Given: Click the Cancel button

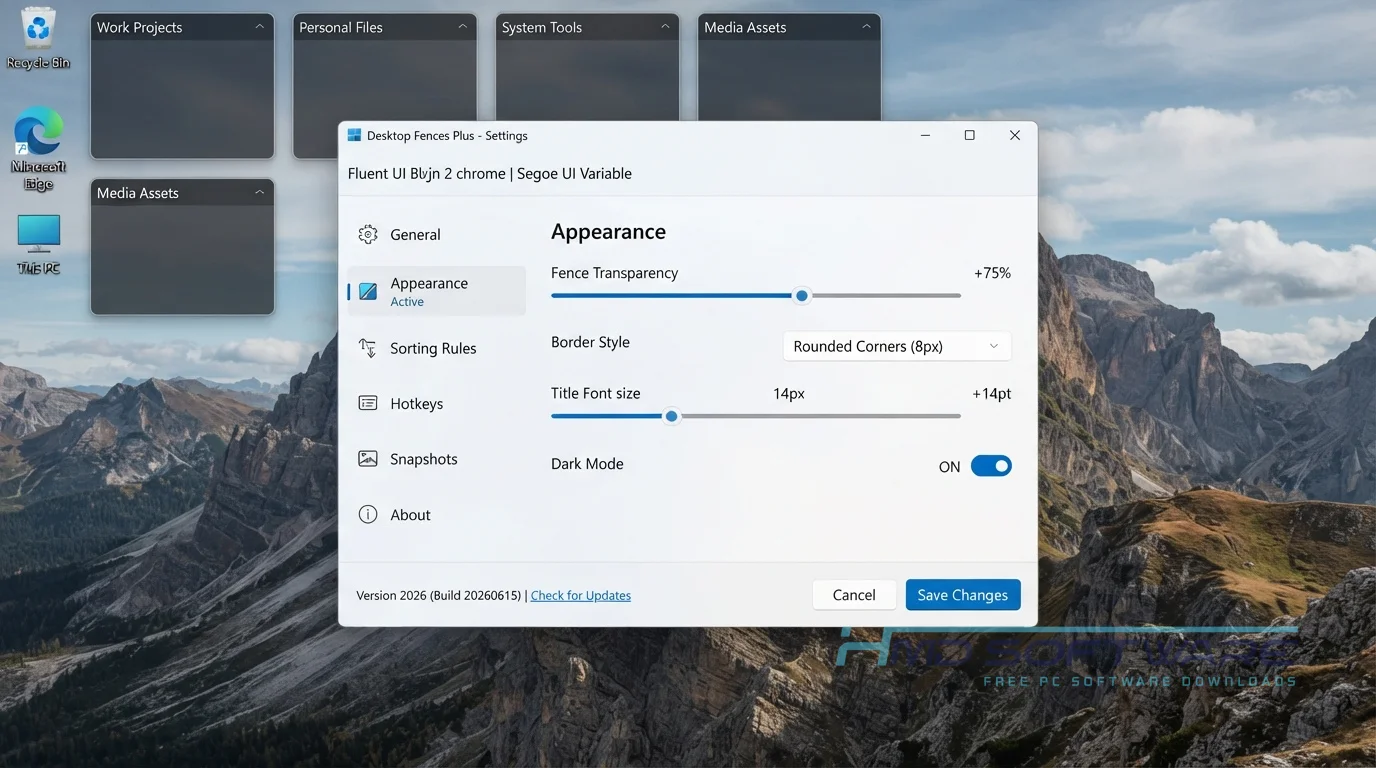Looking at the screenshot, I should pyautogui.click(x=854, y=595).
